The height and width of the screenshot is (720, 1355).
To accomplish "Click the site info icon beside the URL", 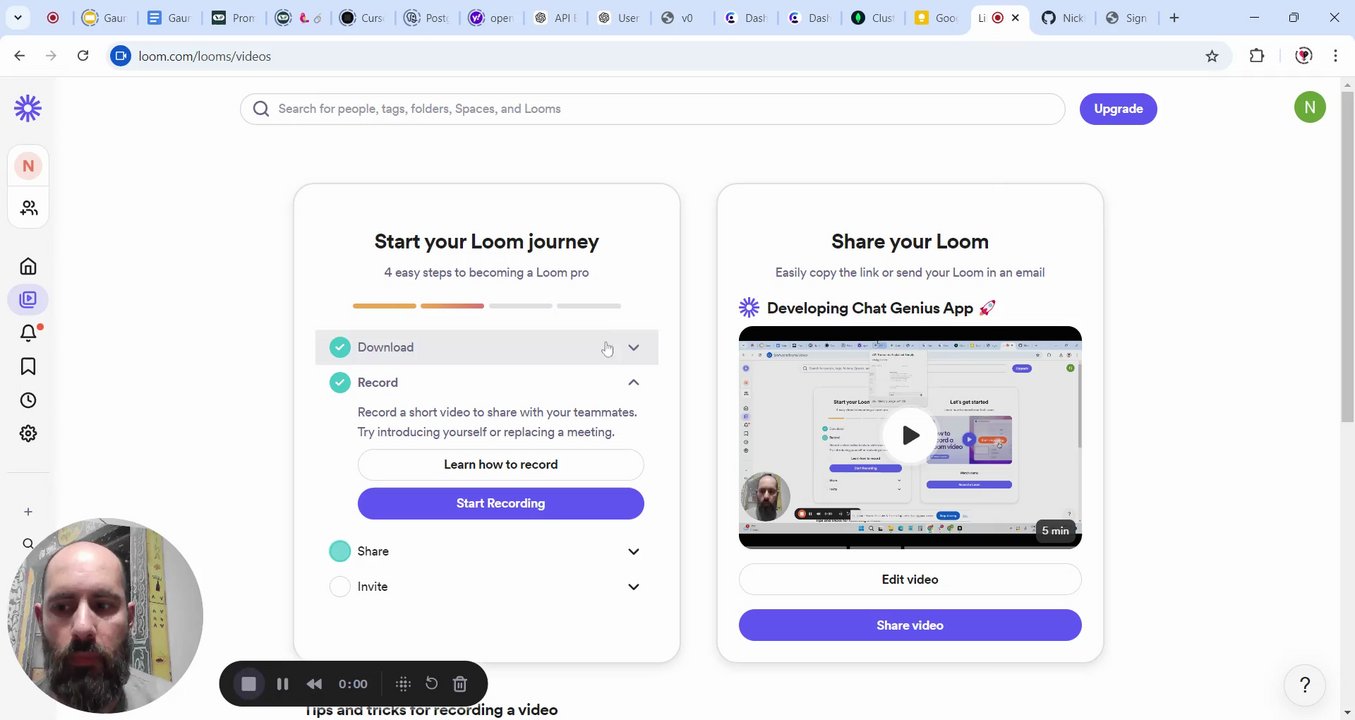I will [121, 56].
